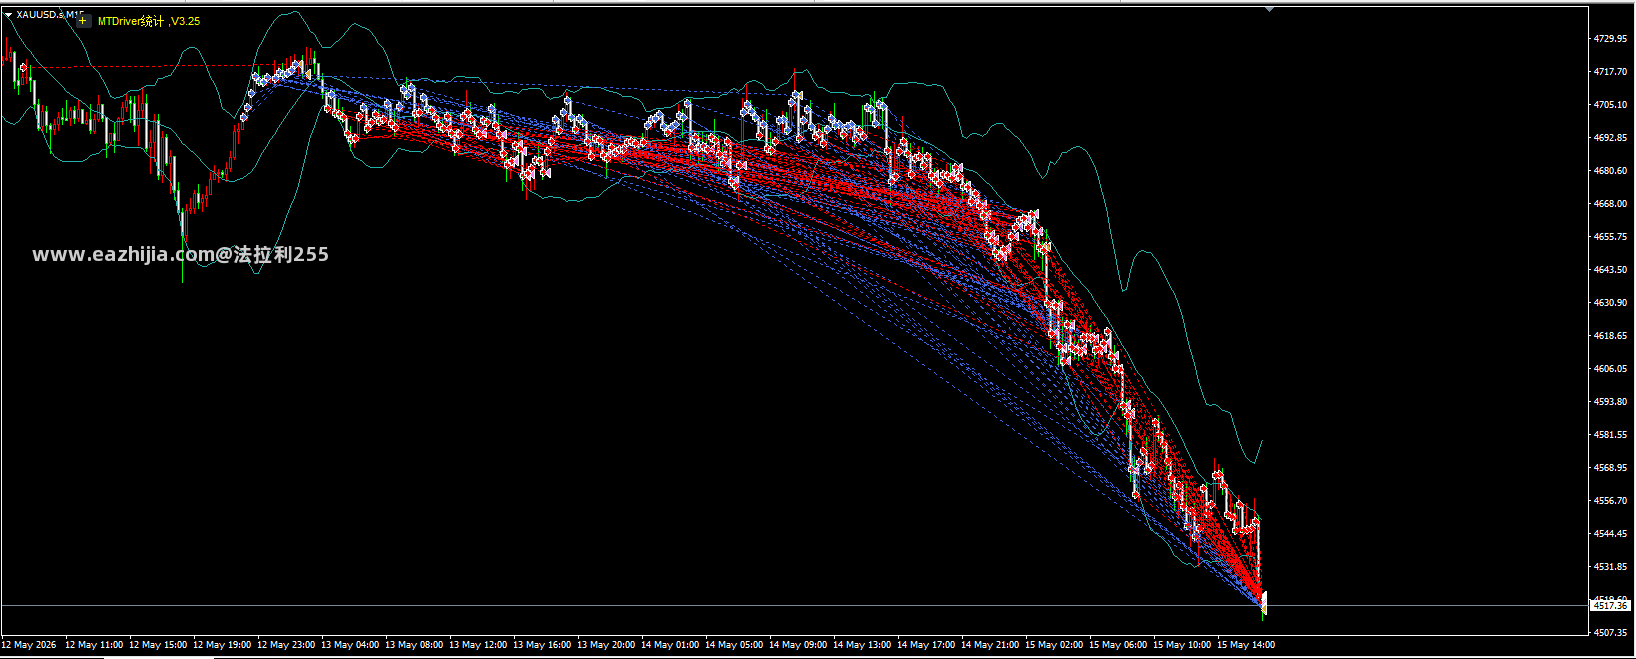Click the 14 May 13:00 time label
This screenshot has width=1636, height=659.
[862, 645]
